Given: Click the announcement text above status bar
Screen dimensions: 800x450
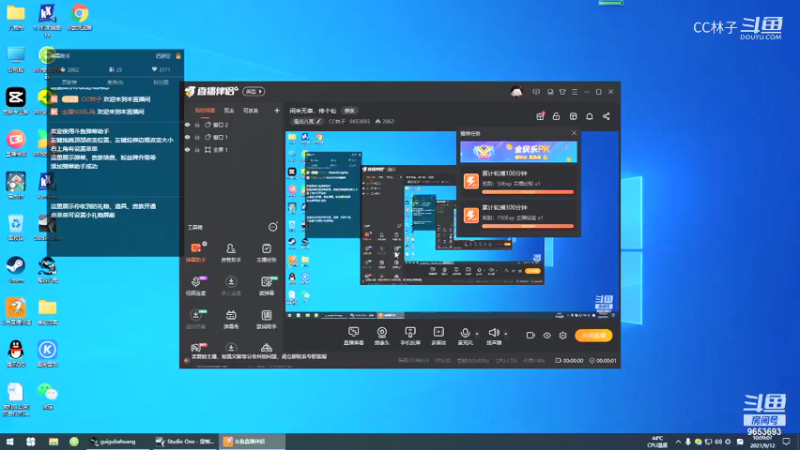Looking at the screenshot, I should tap(259, 357).
